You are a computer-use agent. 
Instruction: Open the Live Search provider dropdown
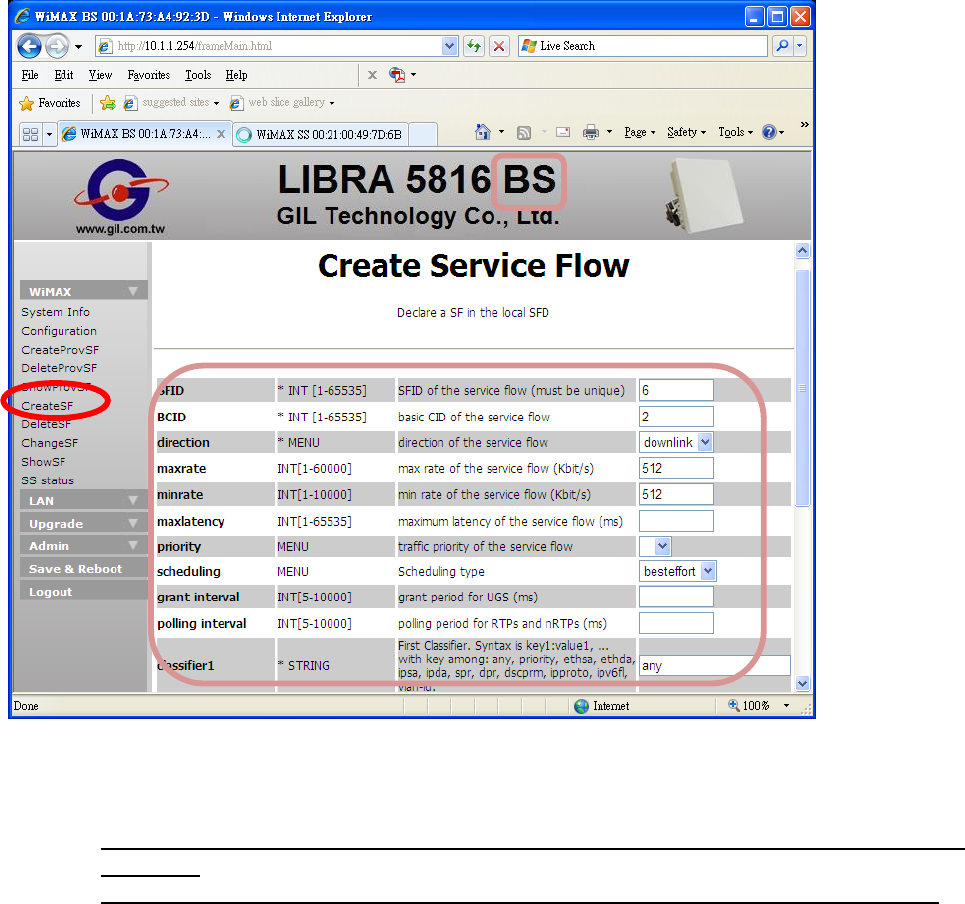coord(799,46)
